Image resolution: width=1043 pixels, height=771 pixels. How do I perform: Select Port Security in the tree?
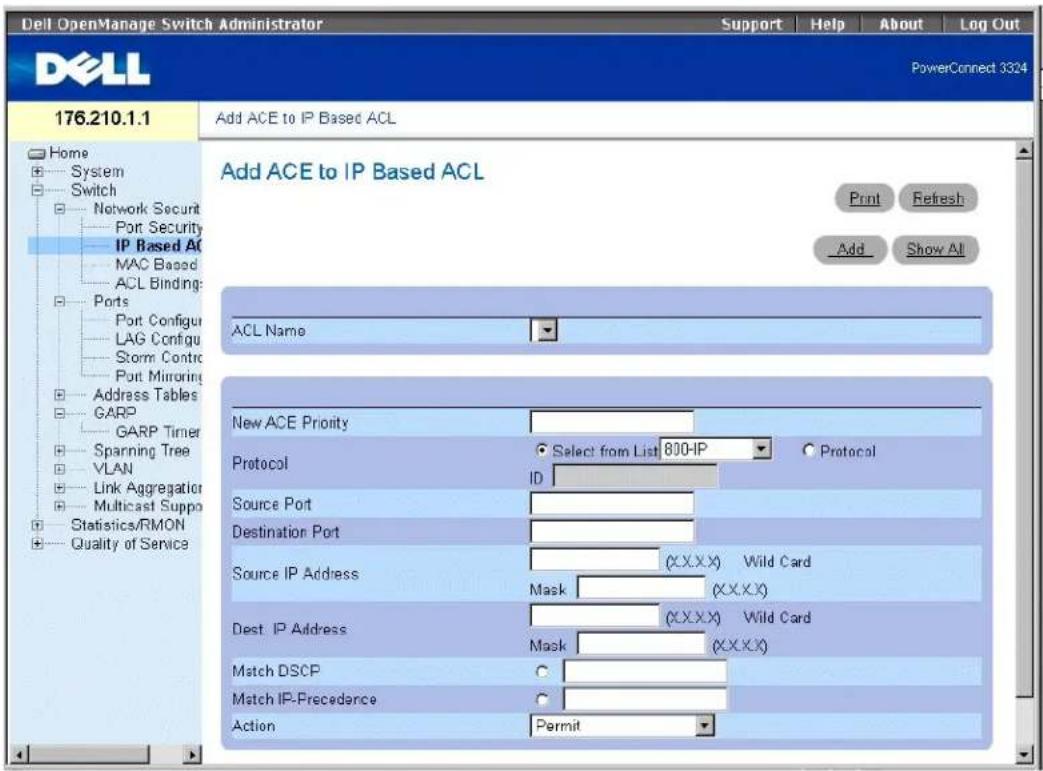click(158, 228)
